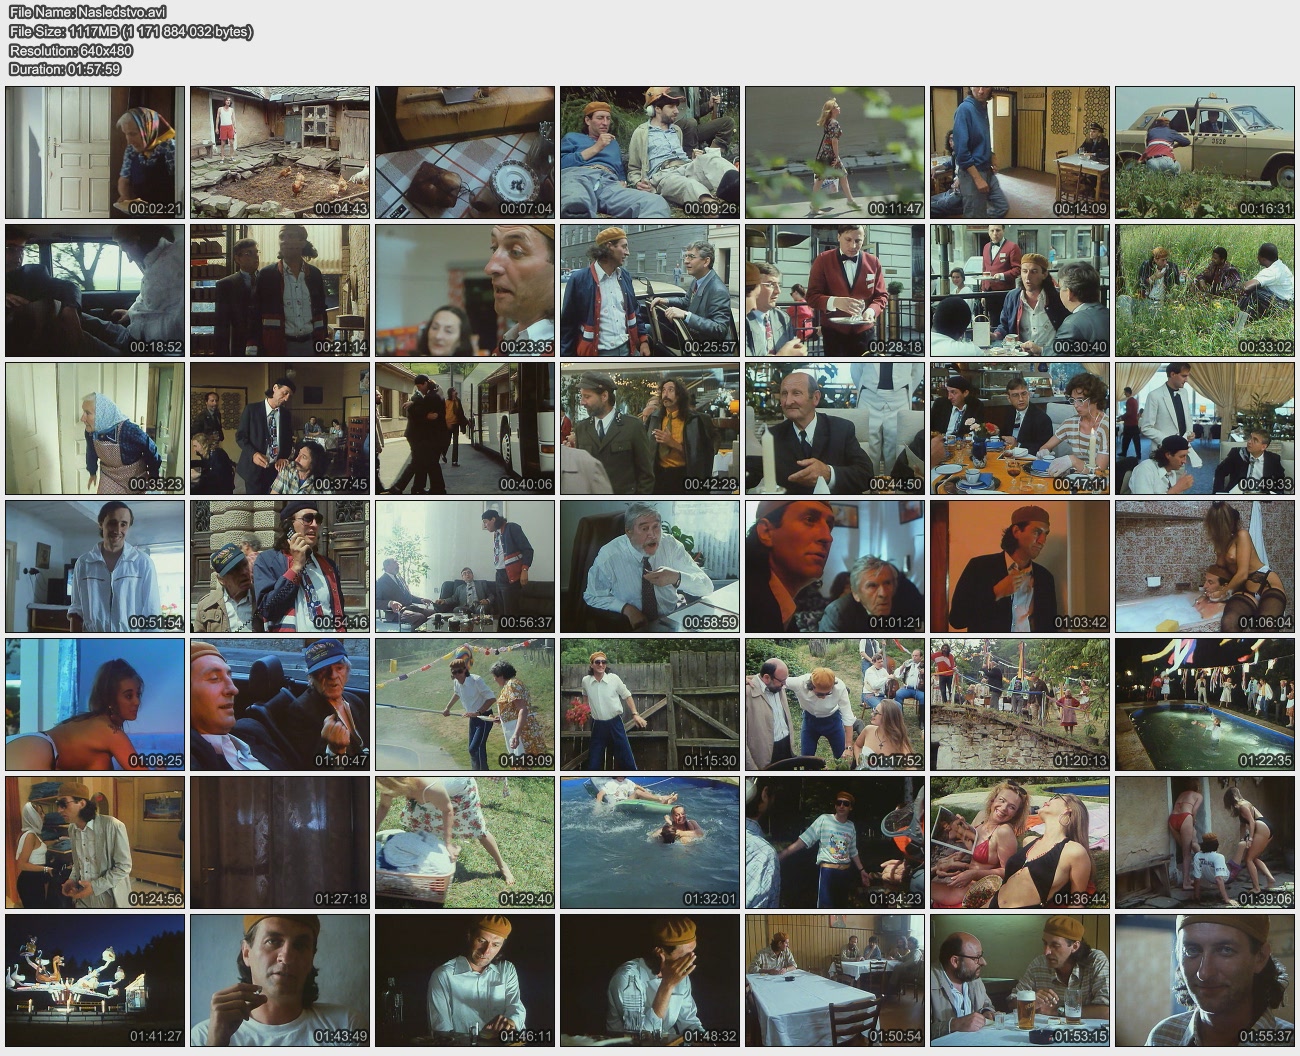The width and height of the screenshot is (1300, 1056).
Task: Click the thumbnail marked 00:51:54
Action: [x=95, y=566]
